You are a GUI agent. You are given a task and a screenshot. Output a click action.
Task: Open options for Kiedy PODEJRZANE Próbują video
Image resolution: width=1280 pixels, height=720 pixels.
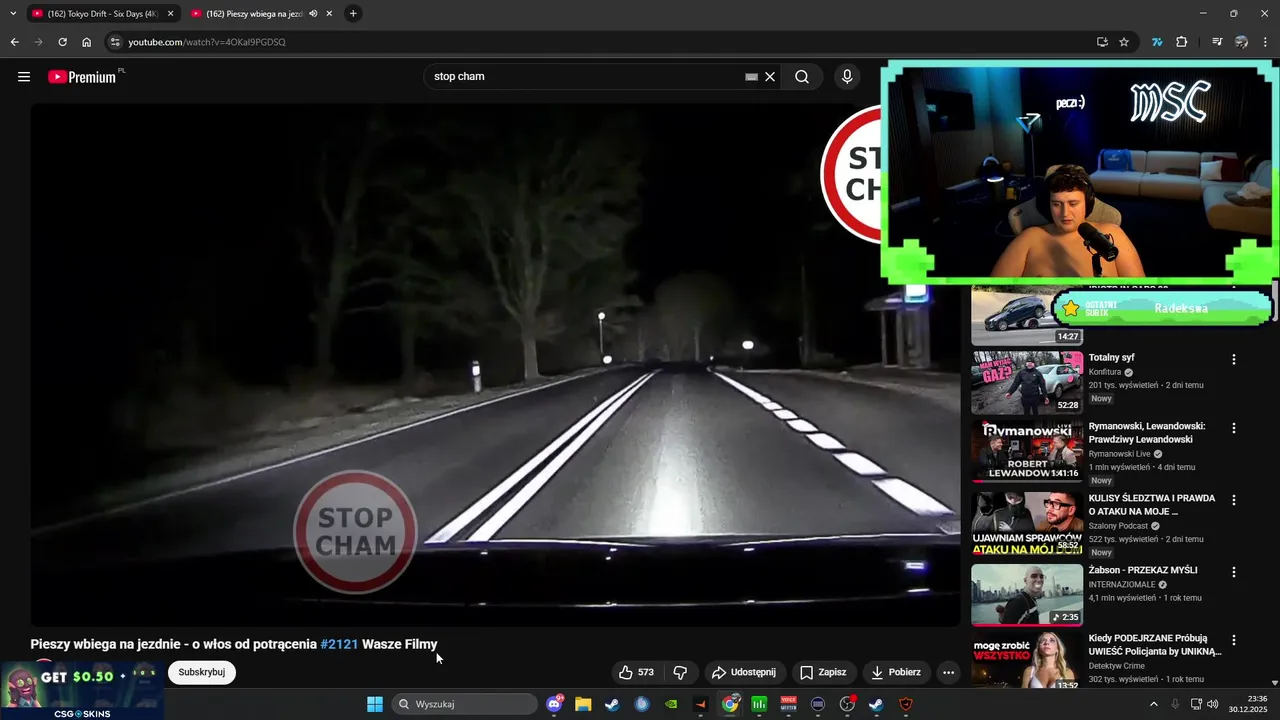[x=1234, y=640]
